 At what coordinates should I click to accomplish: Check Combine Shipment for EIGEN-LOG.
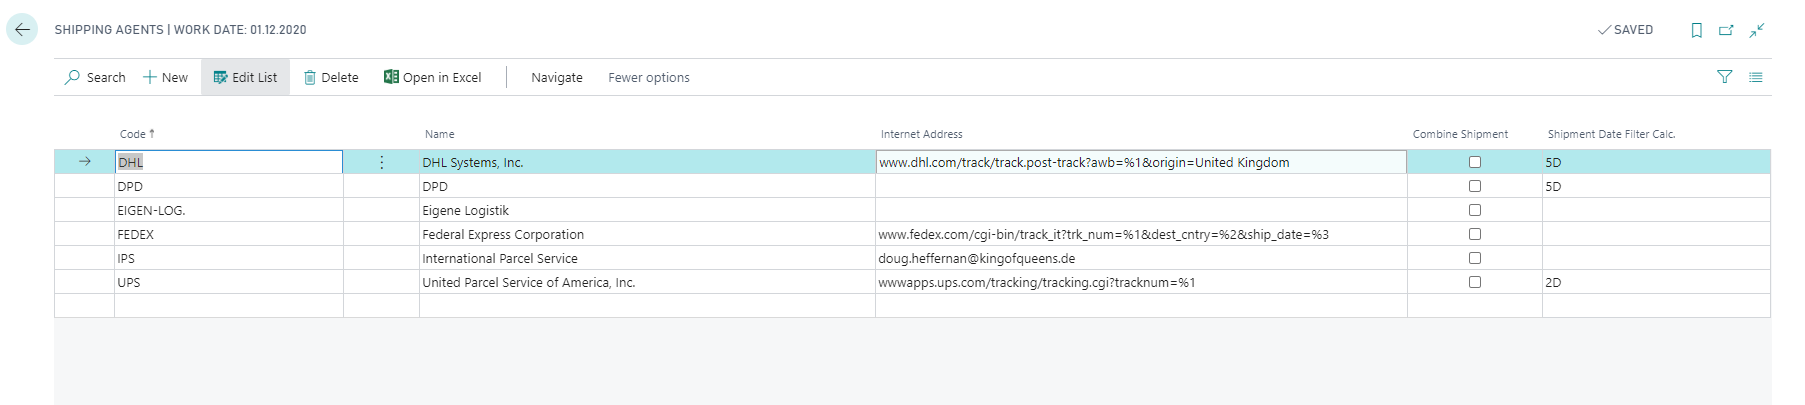[1475, 210]
